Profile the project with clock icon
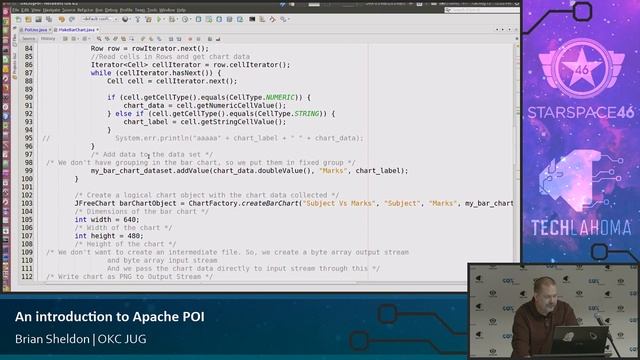 (185, 19)
